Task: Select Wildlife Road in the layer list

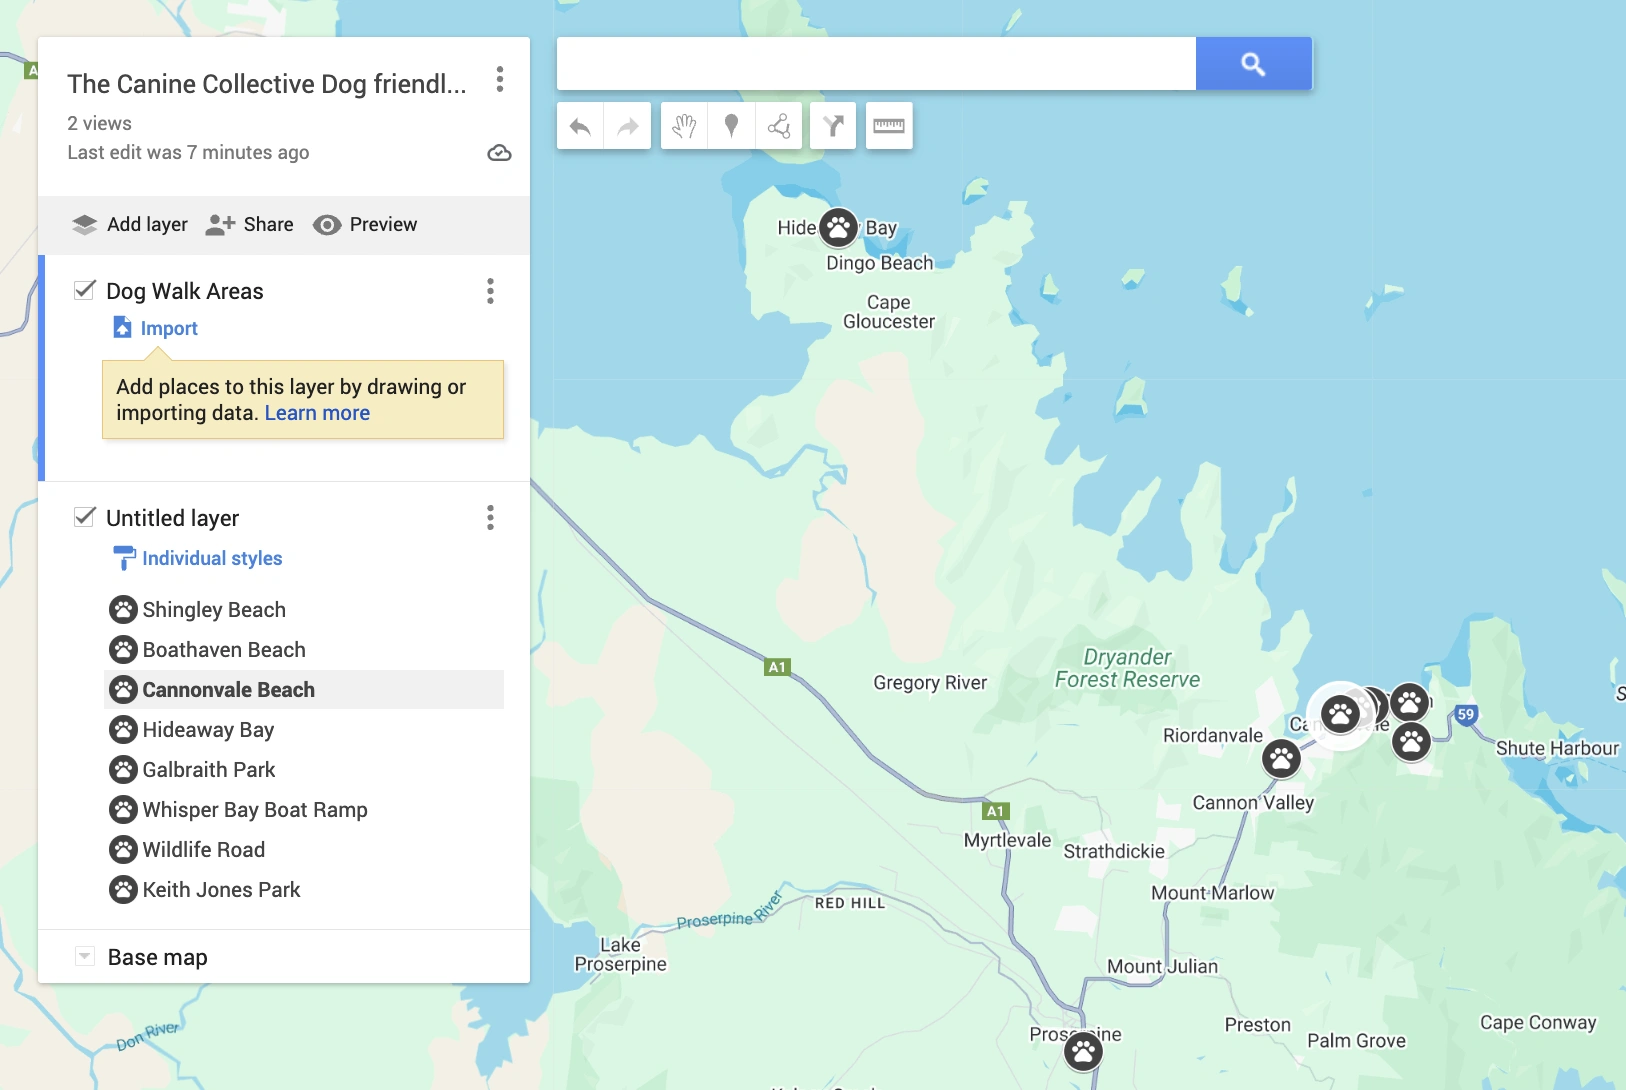Action: 304,849
